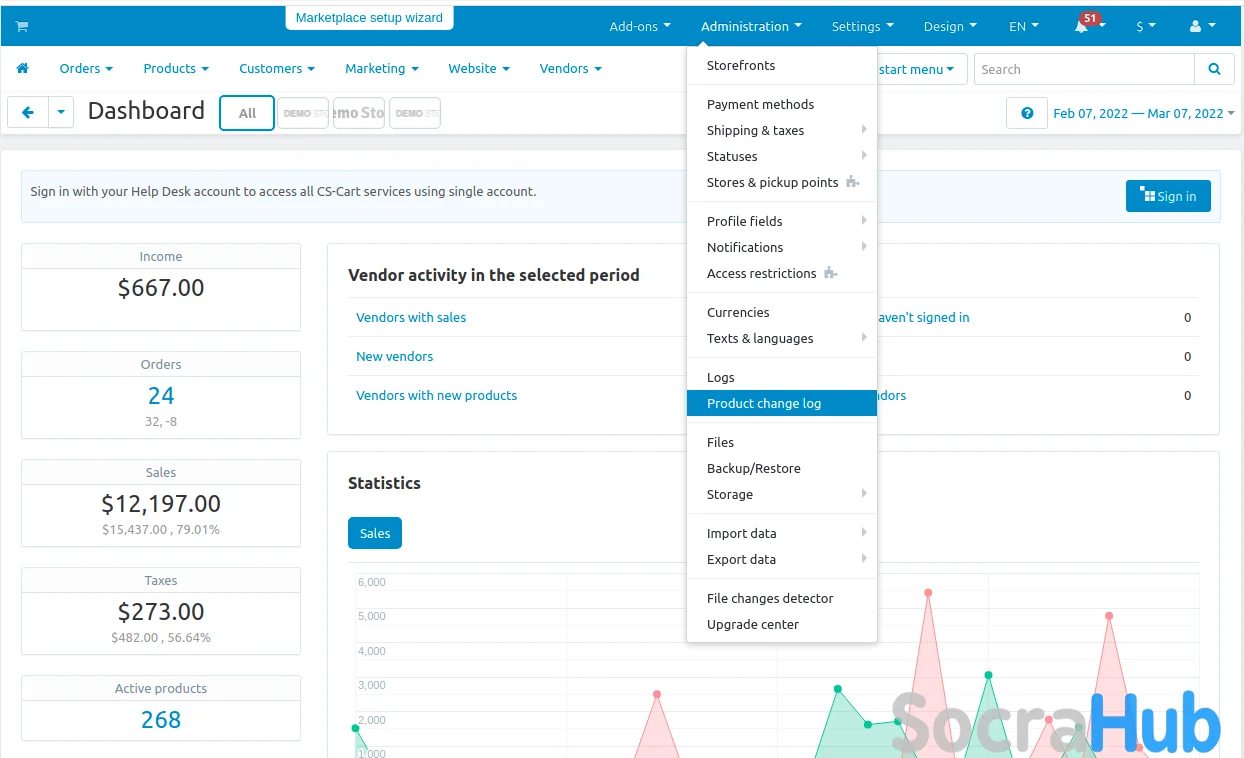Open help question mark icon

1027,113
